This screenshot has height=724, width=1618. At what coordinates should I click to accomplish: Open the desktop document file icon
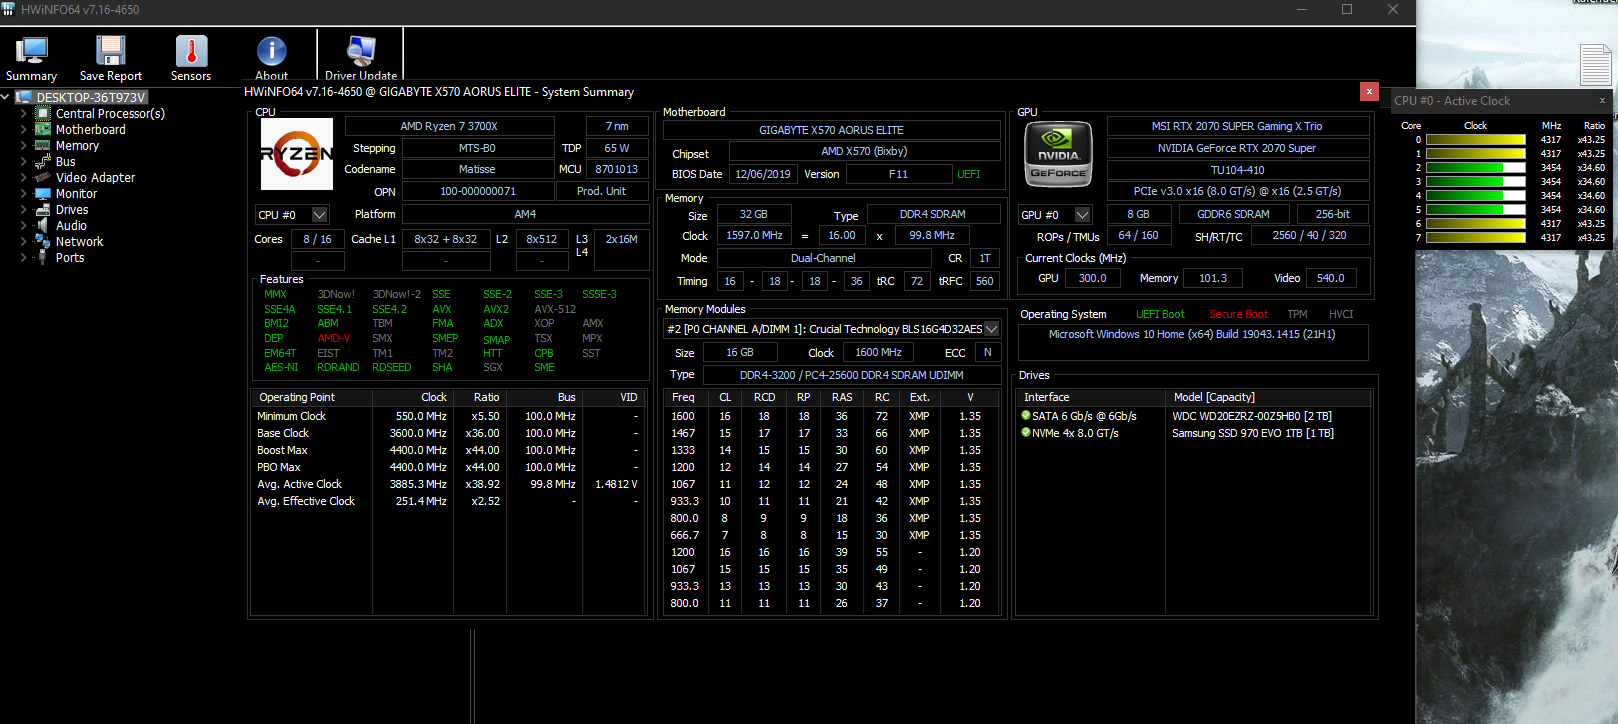point(1595,66)
